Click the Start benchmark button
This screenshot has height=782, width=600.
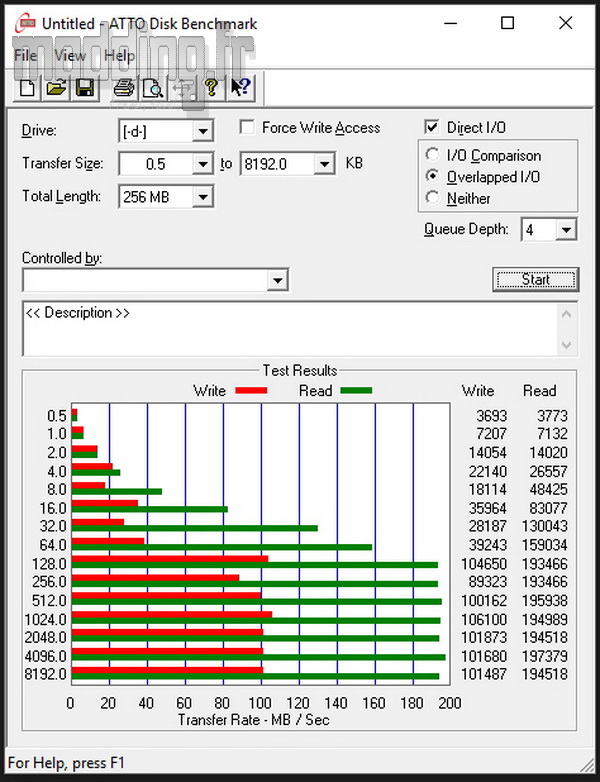coord(536,279)
